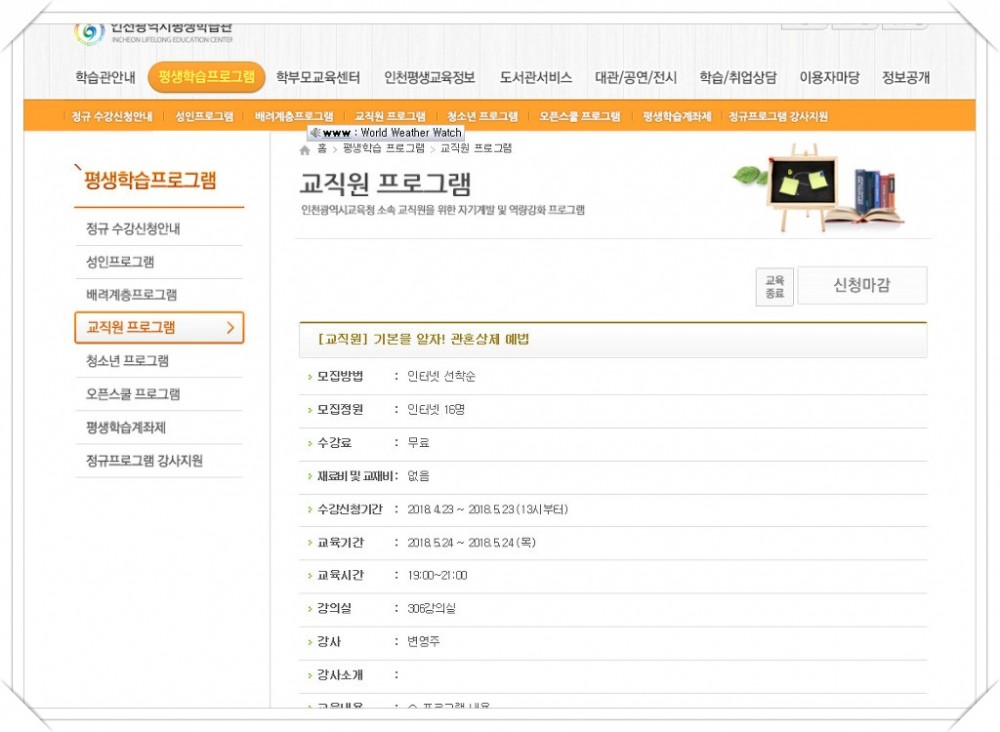Click 평생학습 프로그램 breadcrumb link

coord(384,148)
